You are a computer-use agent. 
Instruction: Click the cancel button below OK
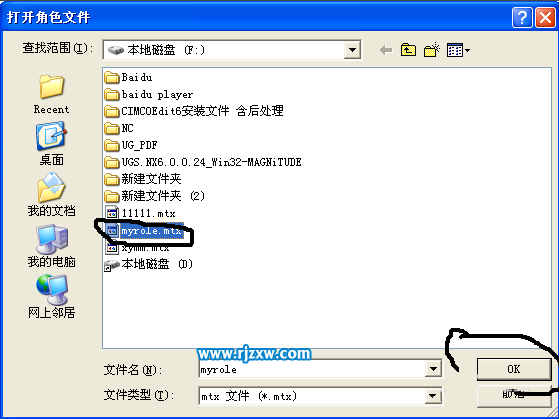514,395
